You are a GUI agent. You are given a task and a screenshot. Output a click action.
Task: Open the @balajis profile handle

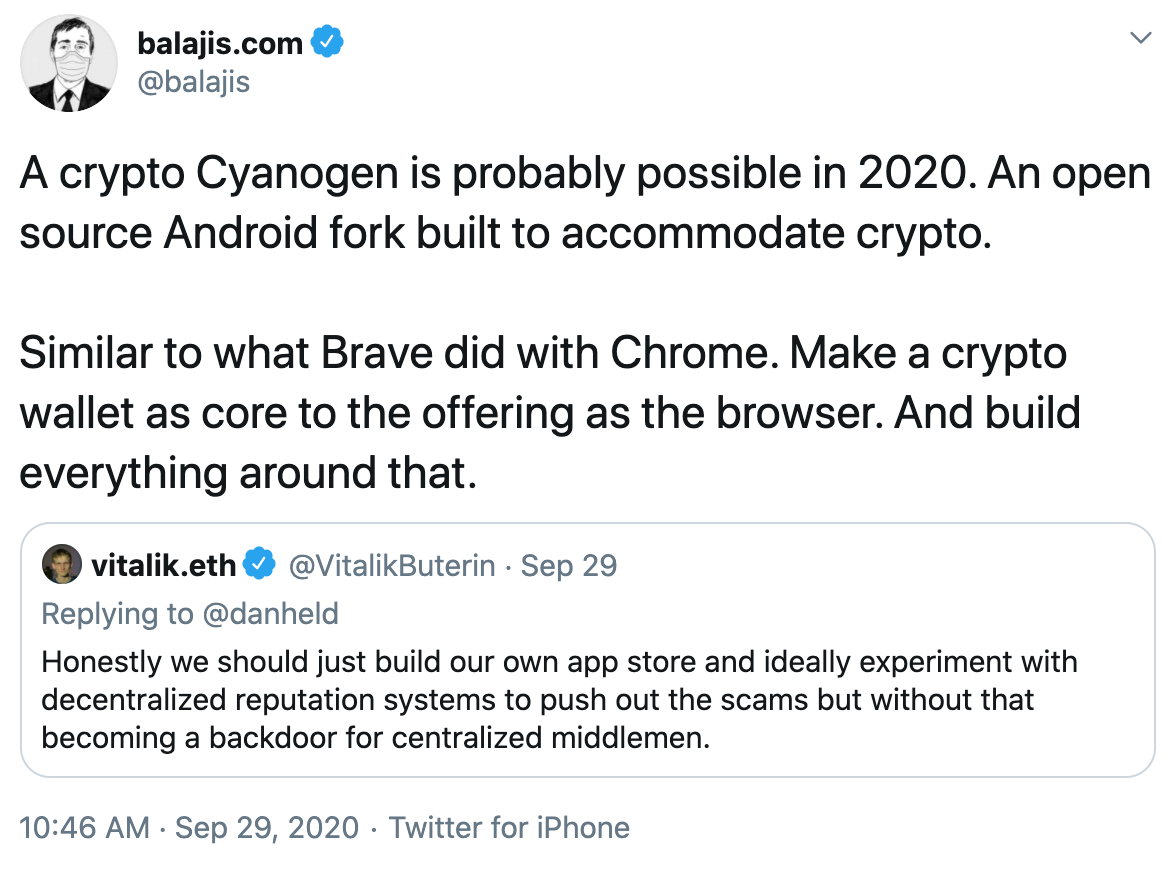(194, 81)
